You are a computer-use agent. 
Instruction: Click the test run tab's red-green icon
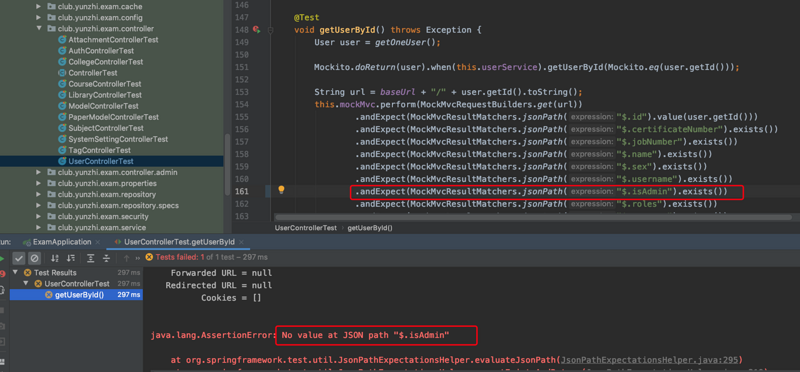(118, 242)
